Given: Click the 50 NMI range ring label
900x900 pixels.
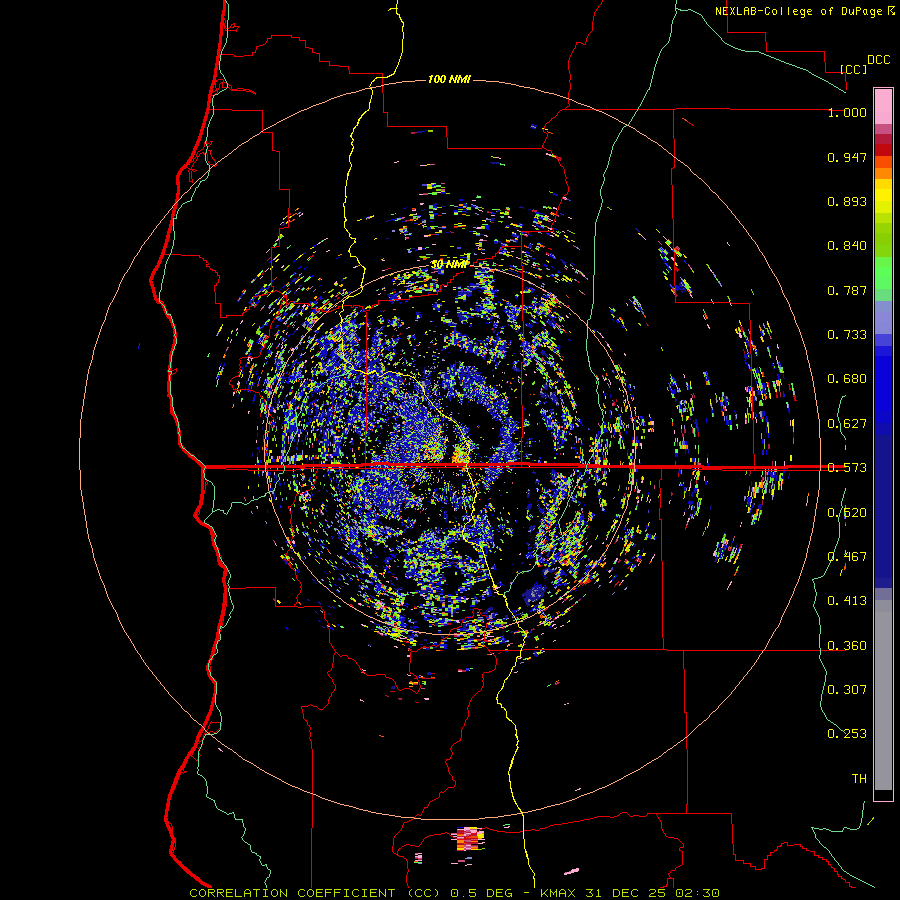Looking at the screenshot, I should tap(449, 264).
